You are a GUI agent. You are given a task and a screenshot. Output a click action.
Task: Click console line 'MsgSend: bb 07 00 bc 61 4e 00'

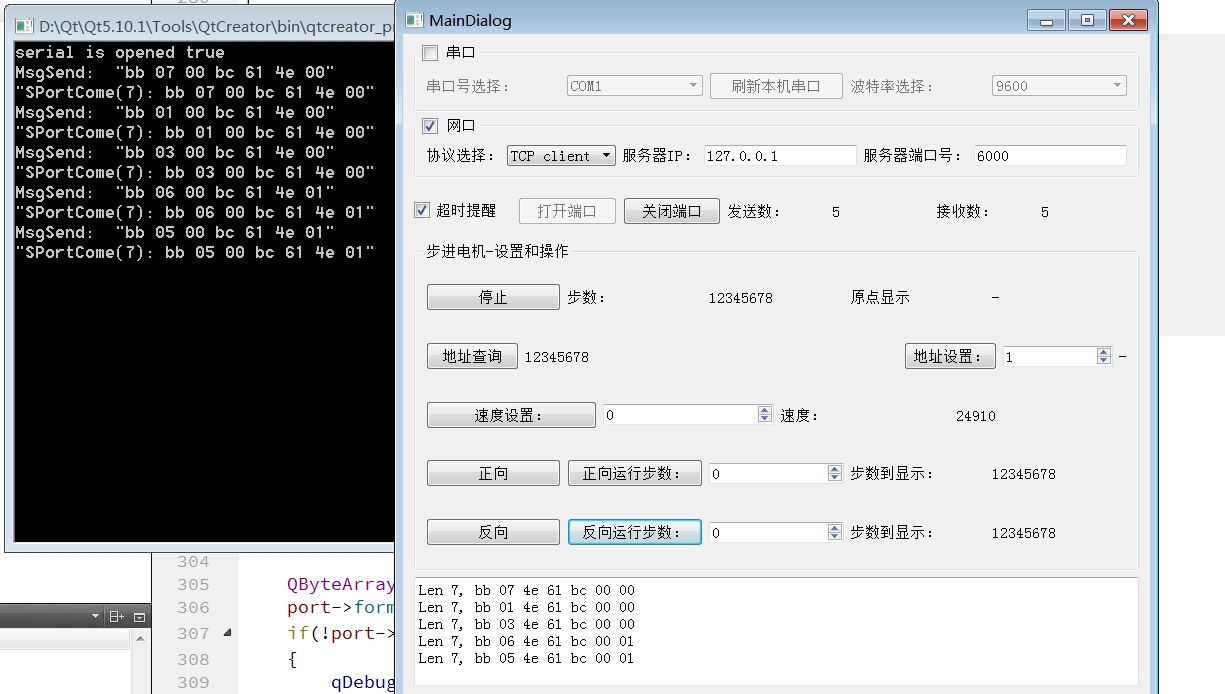point(175,72)
